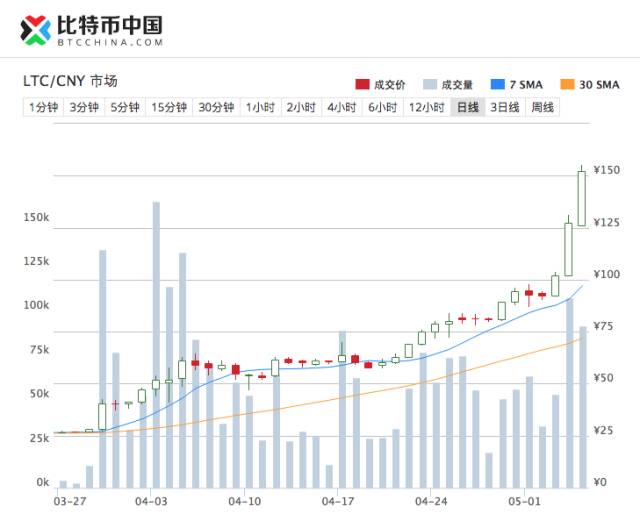This screenshot has width=640, height=521.
Task: Click the 50k volume axis label
Action: click(39, 394)
